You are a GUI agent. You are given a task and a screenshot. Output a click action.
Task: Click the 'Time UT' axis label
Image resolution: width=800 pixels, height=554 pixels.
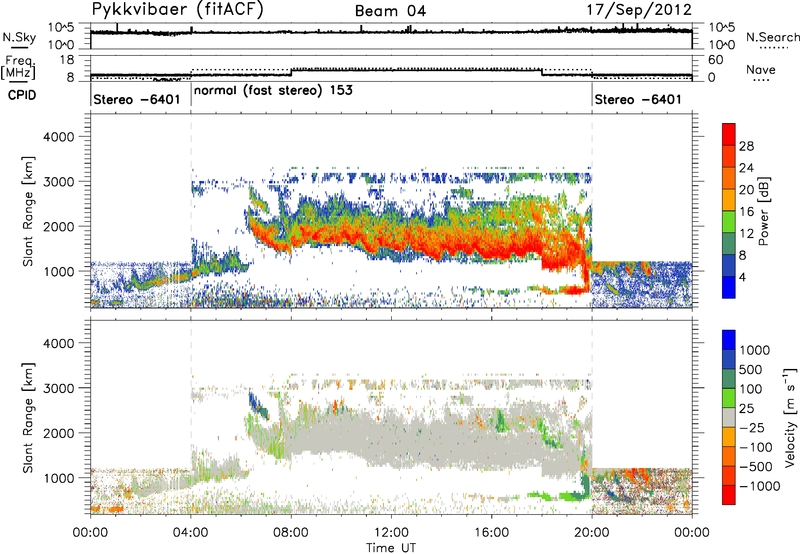coord(391,548)
